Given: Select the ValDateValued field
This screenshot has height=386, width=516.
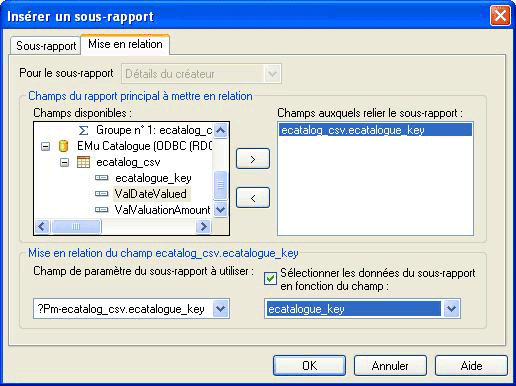Looking at the screenshot, I should click(151, 194).
